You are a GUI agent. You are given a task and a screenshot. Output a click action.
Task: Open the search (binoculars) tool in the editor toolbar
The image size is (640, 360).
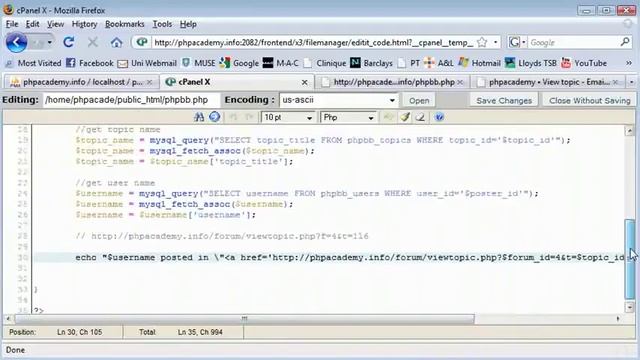199,117
